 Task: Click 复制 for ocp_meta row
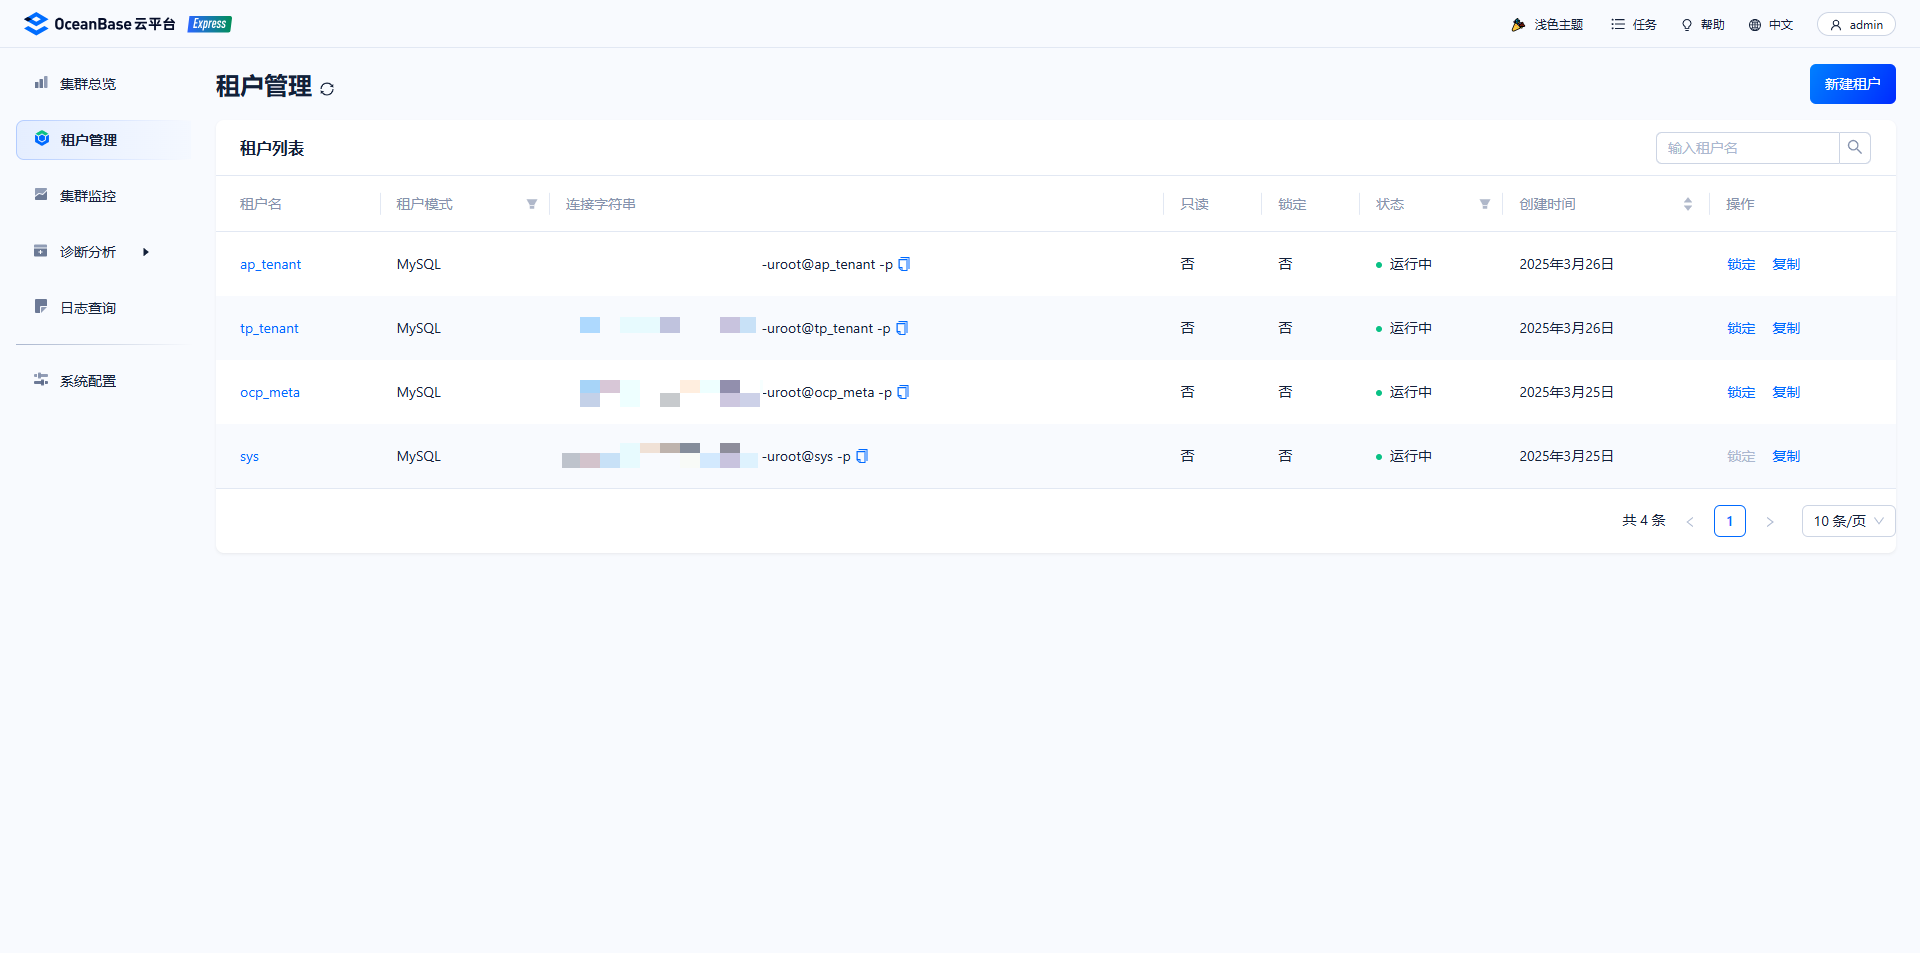coord(1786,392)
